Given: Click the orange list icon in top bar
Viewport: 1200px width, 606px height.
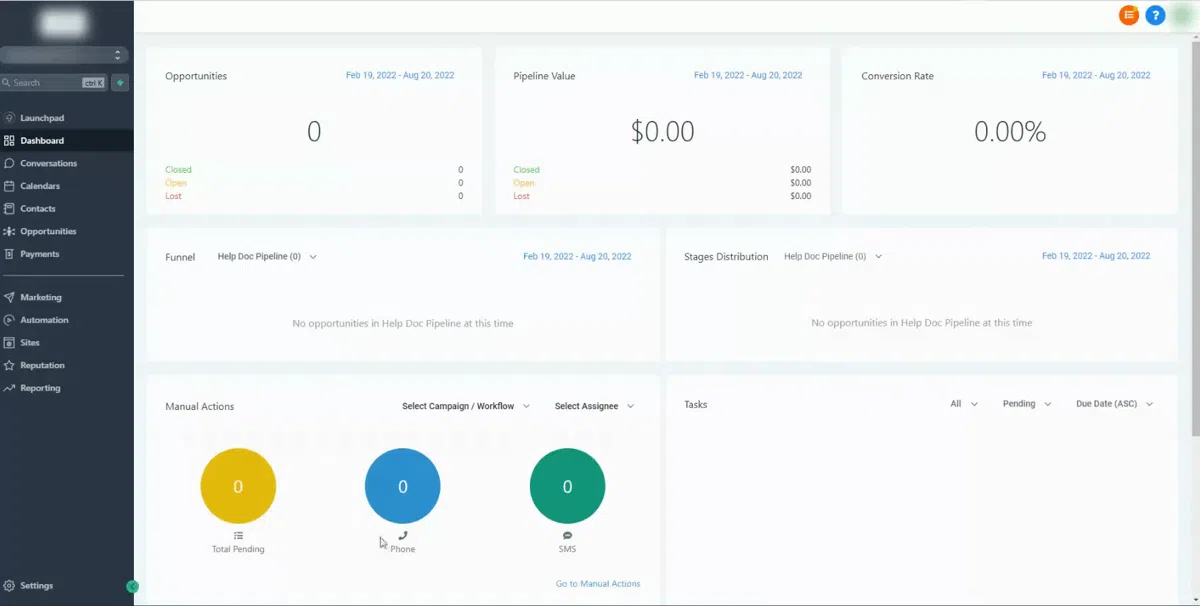Looking at the screenshot, I should 1129,15.
